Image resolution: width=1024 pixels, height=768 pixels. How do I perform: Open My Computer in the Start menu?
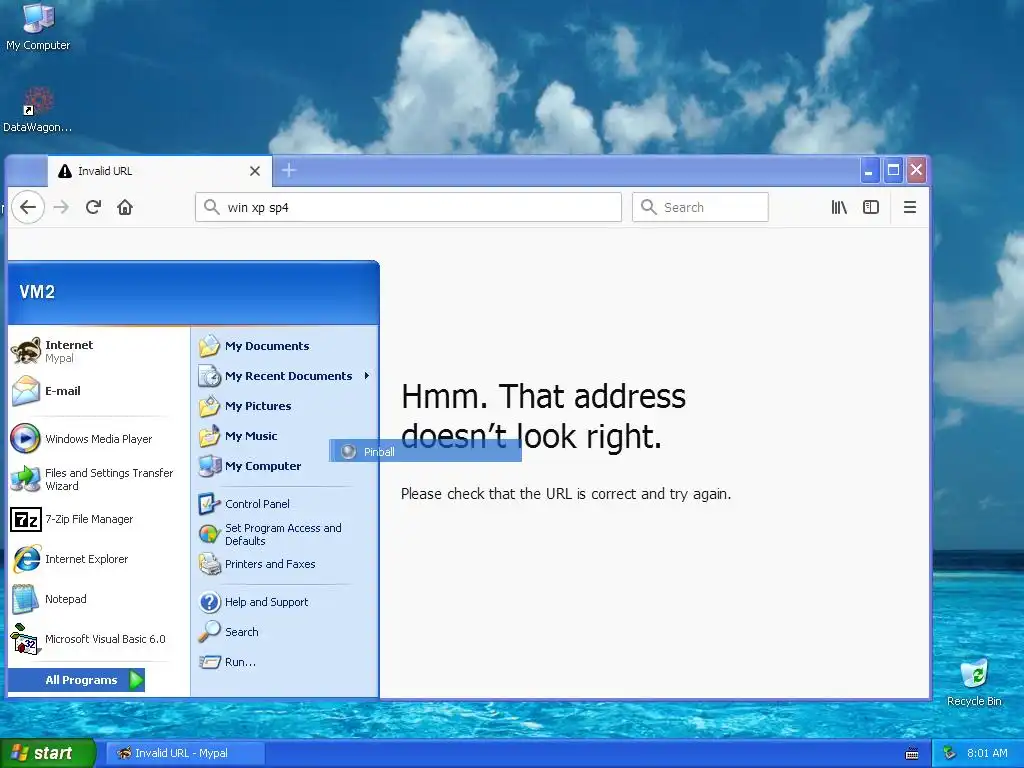click(x=284, y=466)
